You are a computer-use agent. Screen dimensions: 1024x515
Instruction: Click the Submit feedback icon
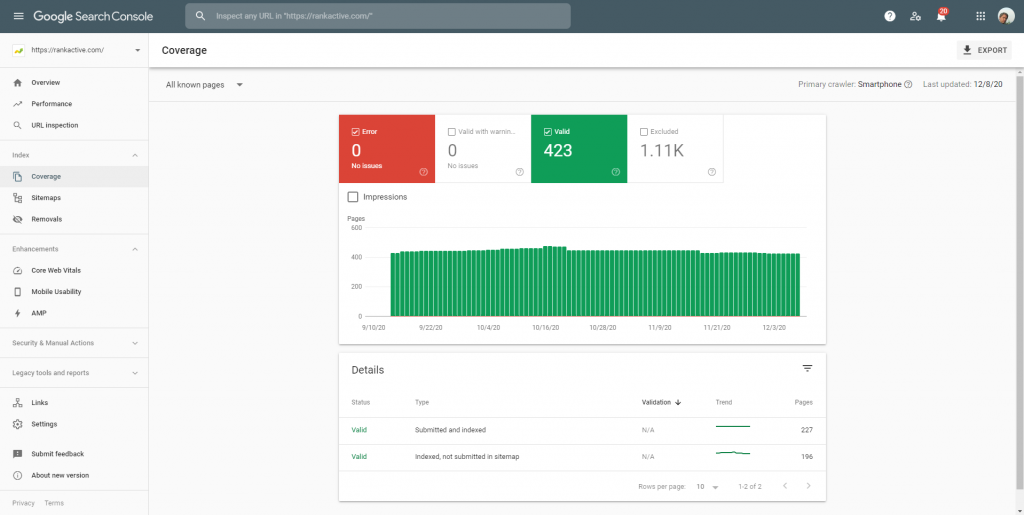click(18, 454)
